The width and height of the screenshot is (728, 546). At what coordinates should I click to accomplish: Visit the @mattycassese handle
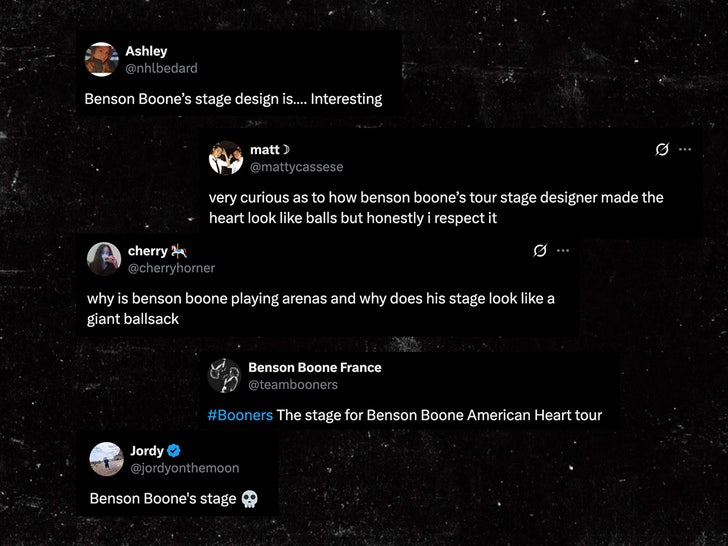point(296,167)
